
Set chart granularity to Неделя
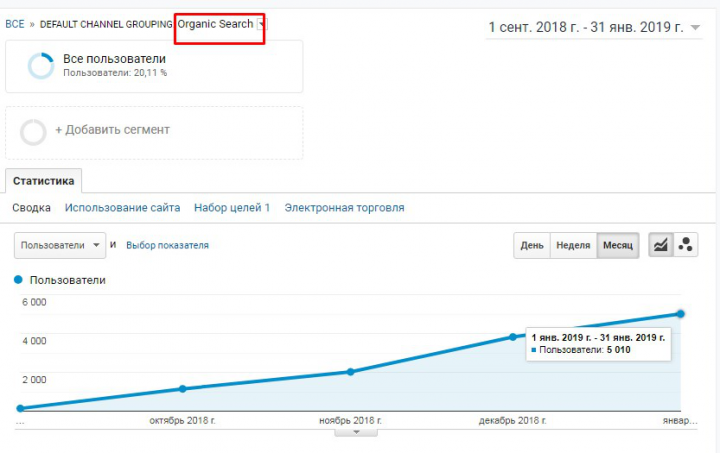(573, 246)
